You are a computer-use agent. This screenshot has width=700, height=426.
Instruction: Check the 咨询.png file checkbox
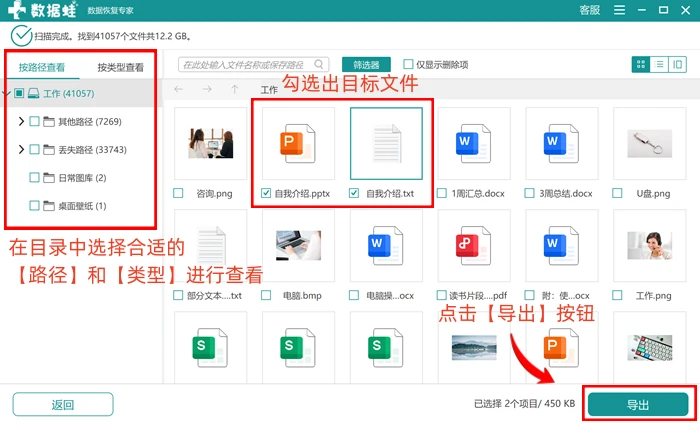click(x=178, y=193)
